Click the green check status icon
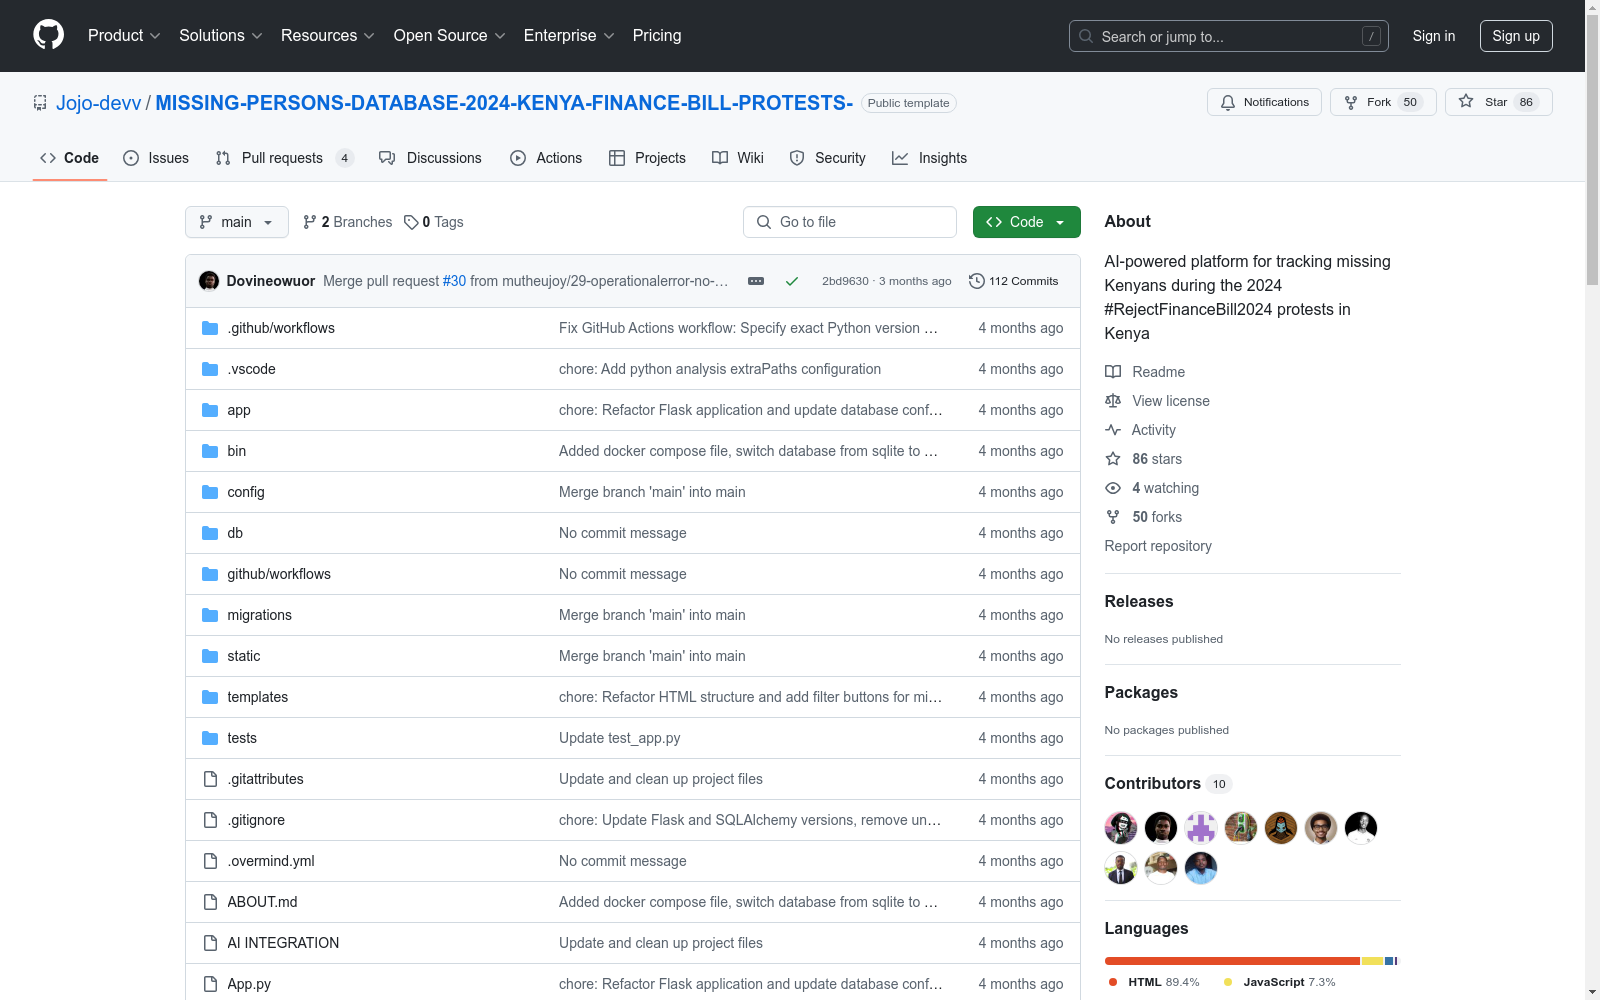This screenshot has width=1600, height=1000. point(792,281)
